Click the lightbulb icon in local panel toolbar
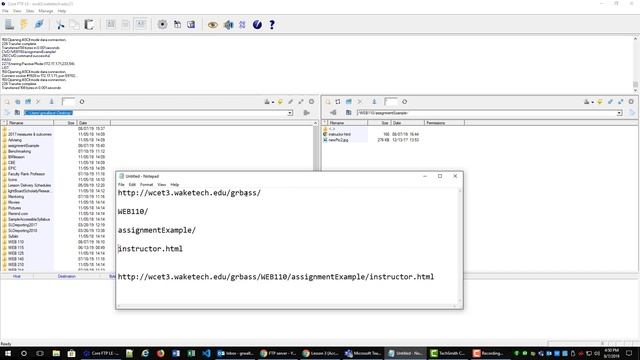The width and height of the screenshot is (640, 360). pyautogui.click(x=280, y=102)
